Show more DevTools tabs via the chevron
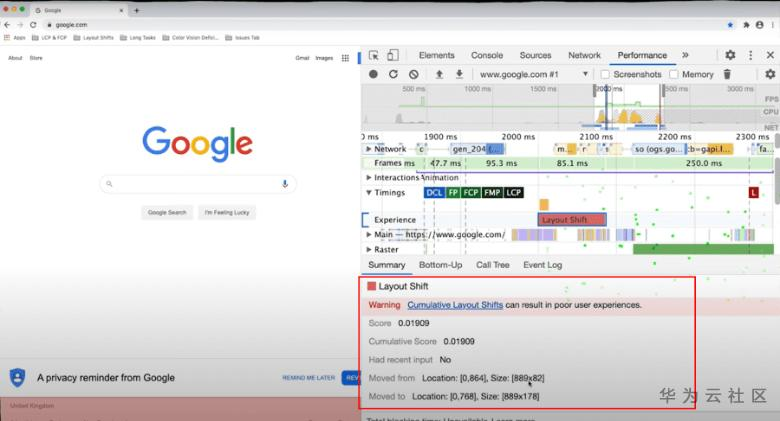The image size is (780, 421). pyautogui.click(x=685, y=55)
